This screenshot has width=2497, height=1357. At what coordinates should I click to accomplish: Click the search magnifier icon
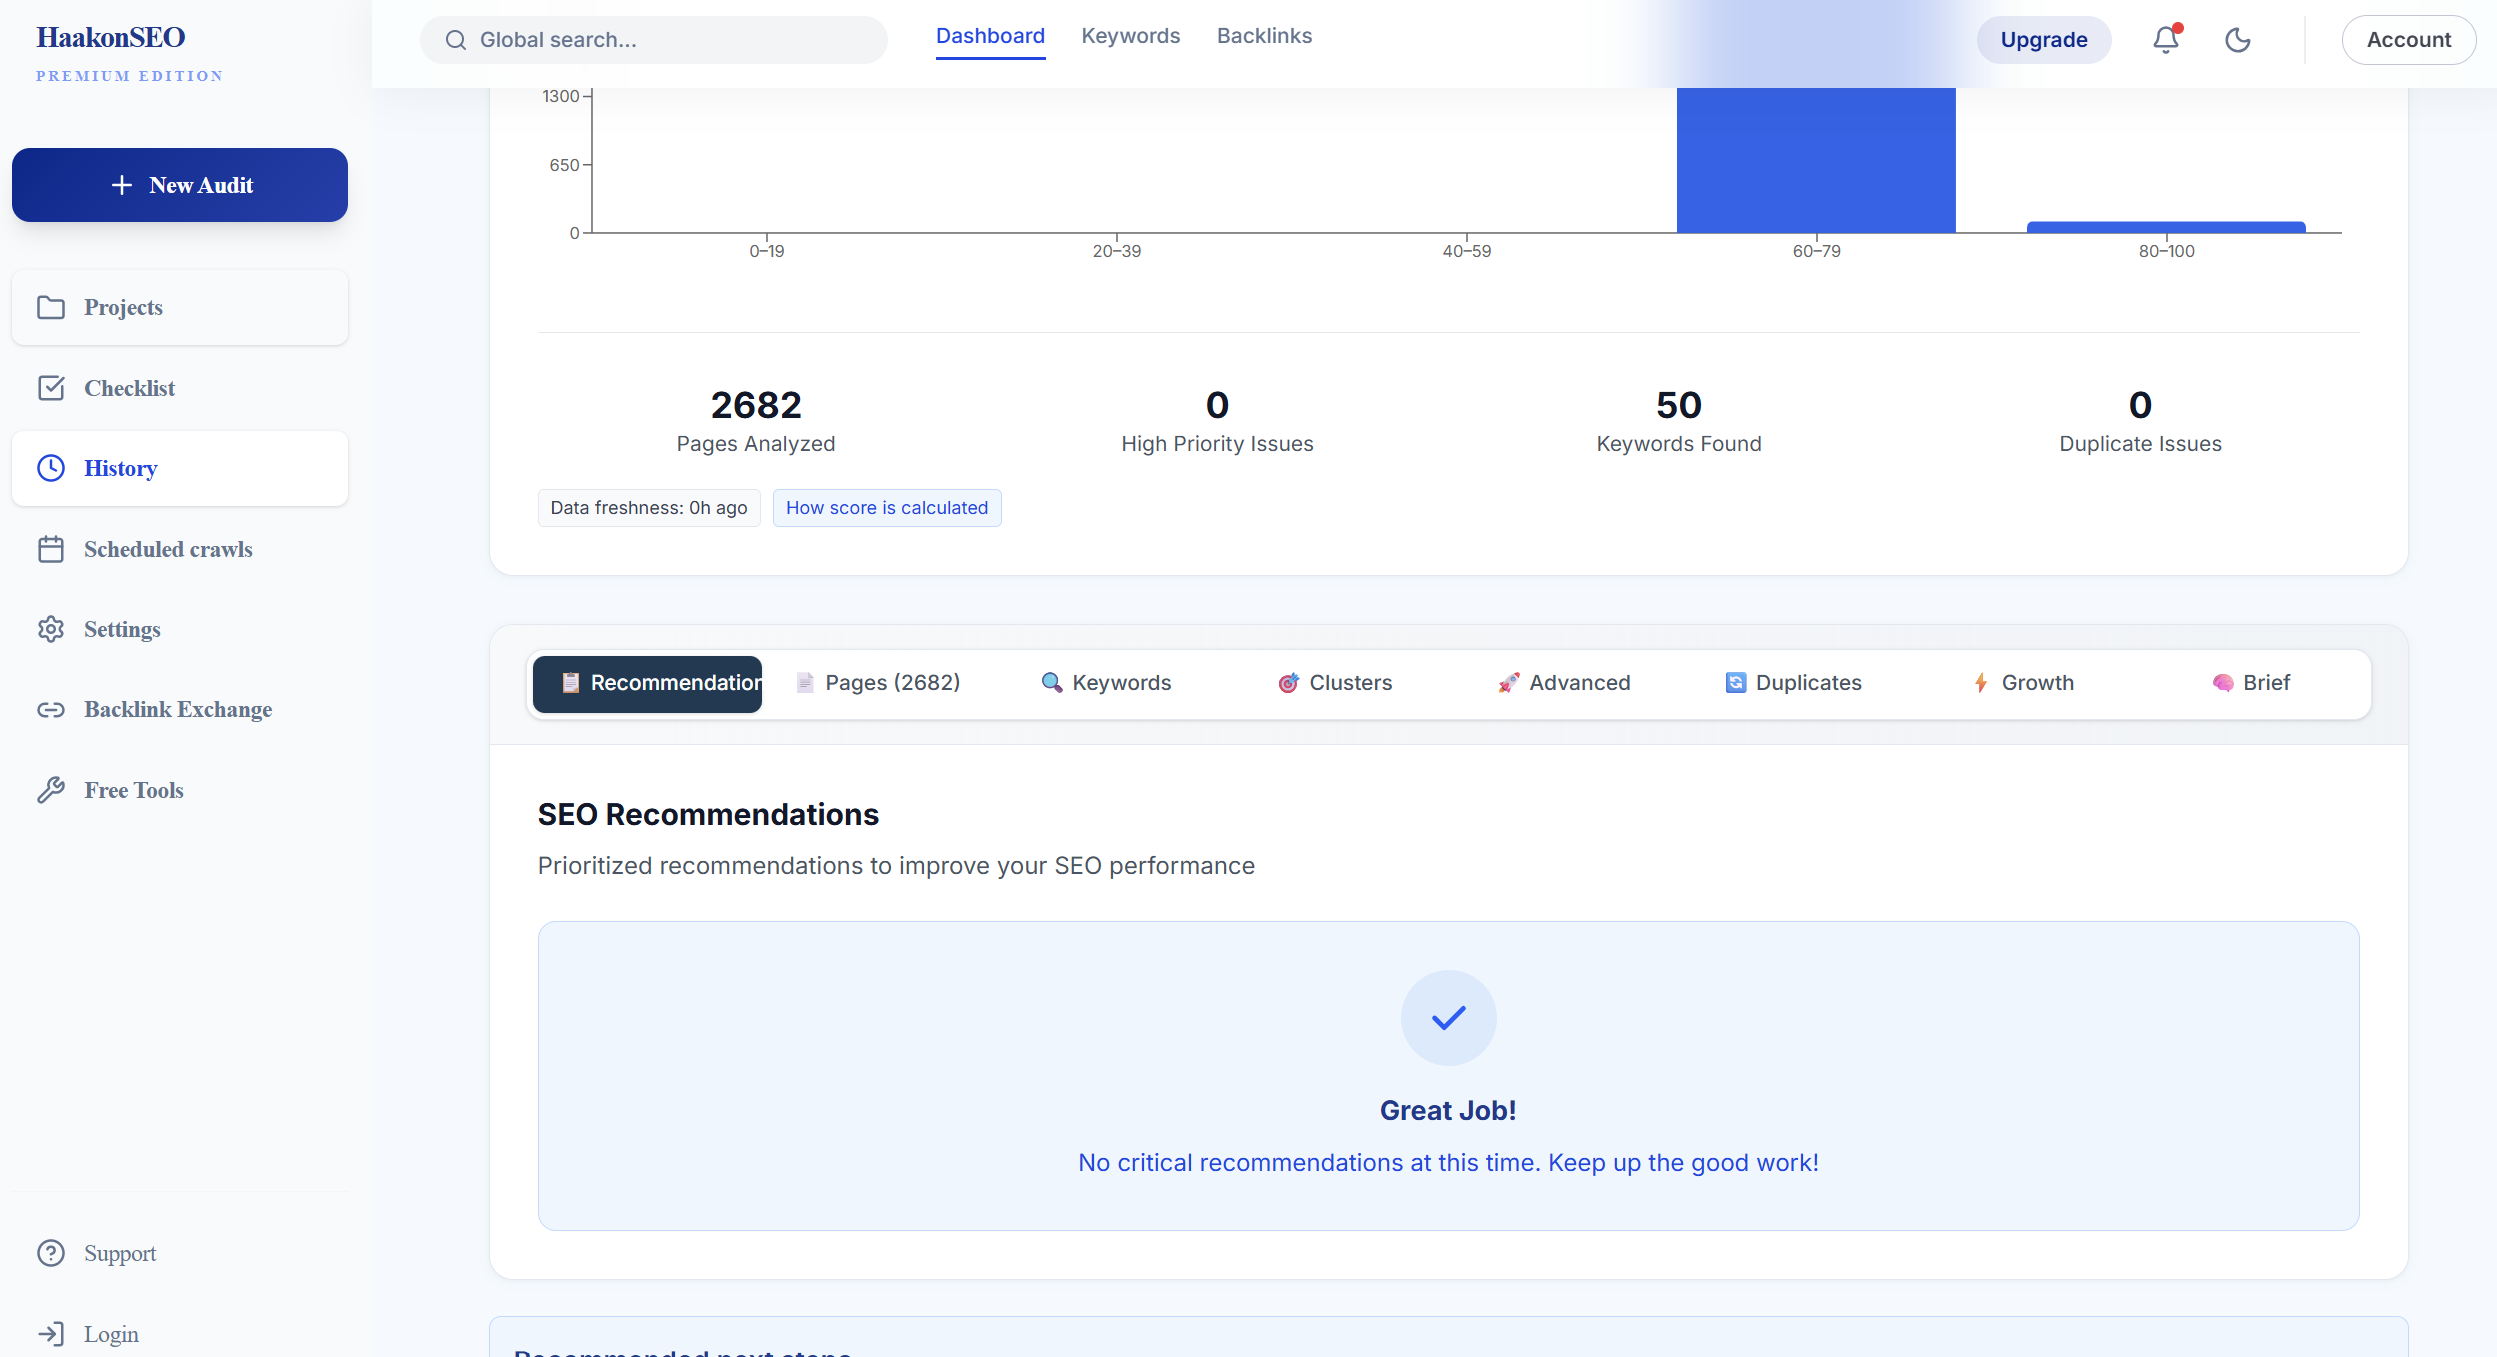456,40
